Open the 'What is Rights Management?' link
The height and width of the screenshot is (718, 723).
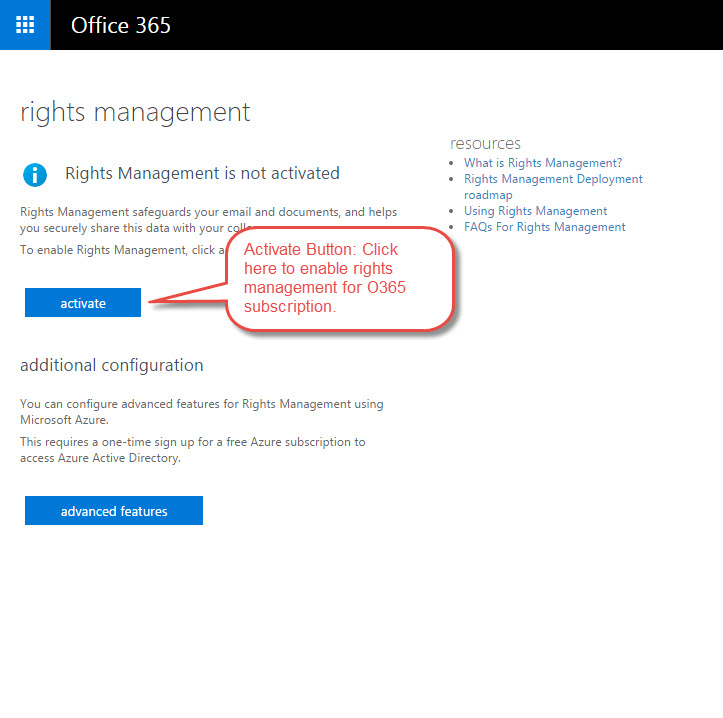(543, 163)
